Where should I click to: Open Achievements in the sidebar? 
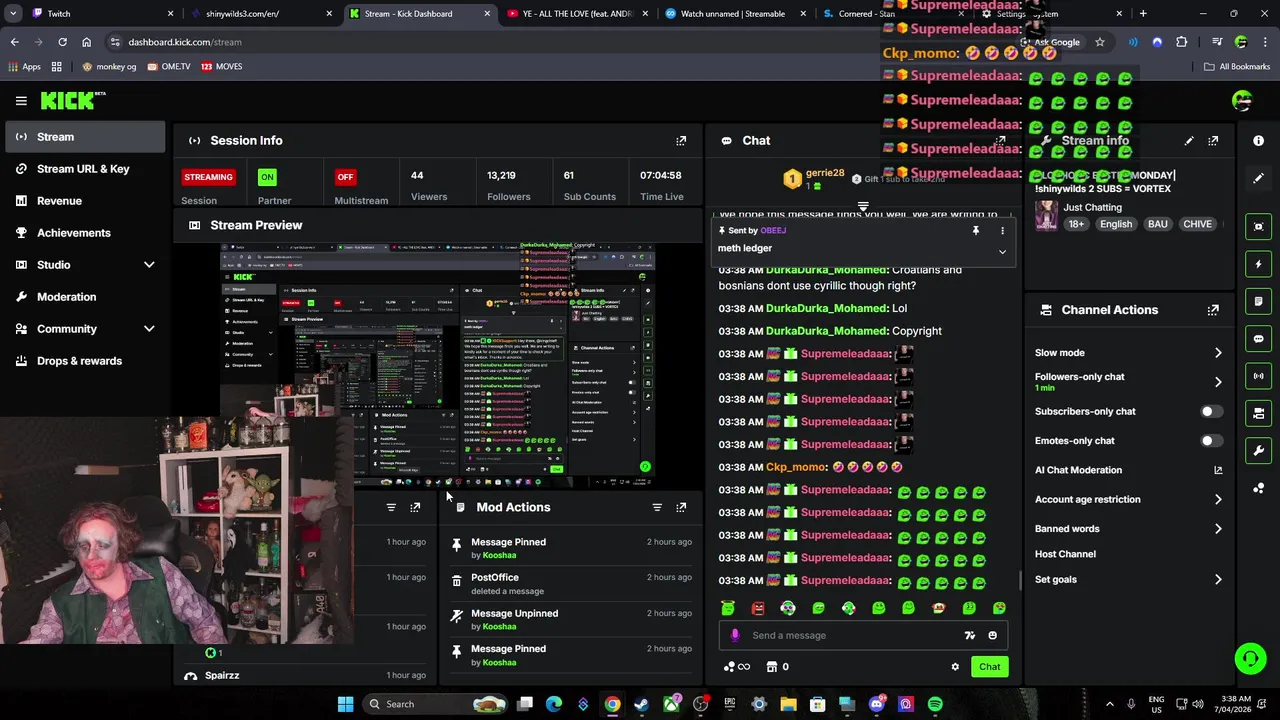(x=85, y=233)
